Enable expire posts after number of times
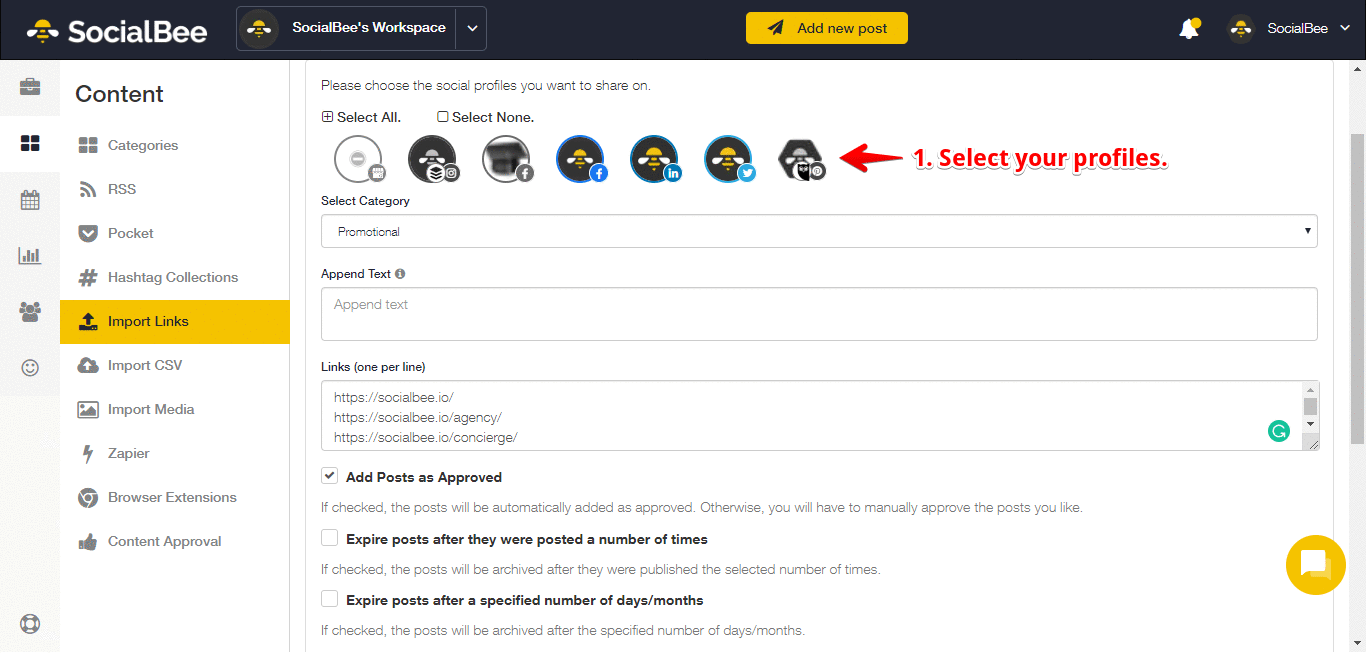 [329, 538]
